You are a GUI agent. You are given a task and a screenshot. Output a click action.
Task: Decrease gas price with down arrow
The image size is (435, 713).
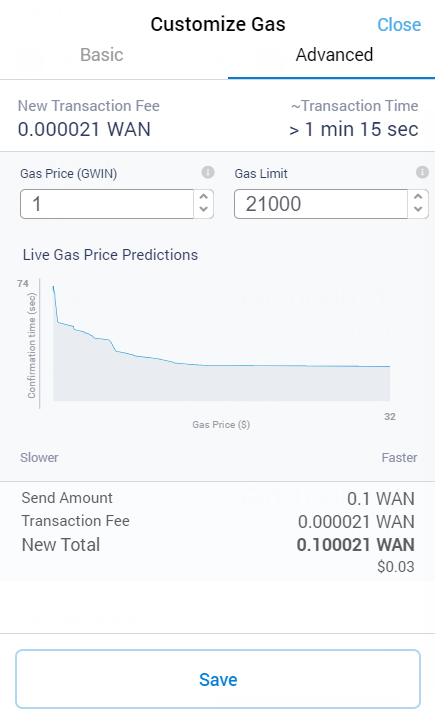[x=204, y=210]
